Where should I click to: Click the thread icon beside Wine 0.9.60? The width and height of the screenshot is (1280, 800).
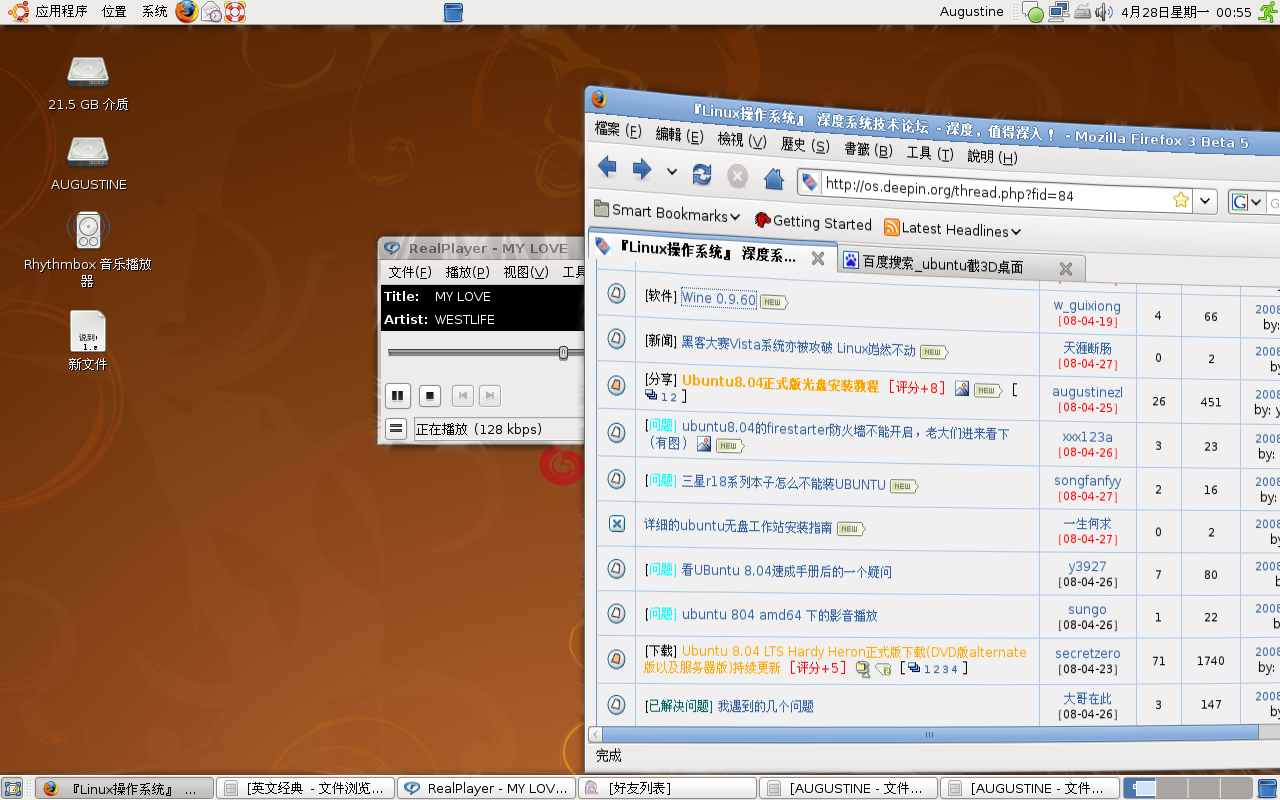(x=616, y=294)
